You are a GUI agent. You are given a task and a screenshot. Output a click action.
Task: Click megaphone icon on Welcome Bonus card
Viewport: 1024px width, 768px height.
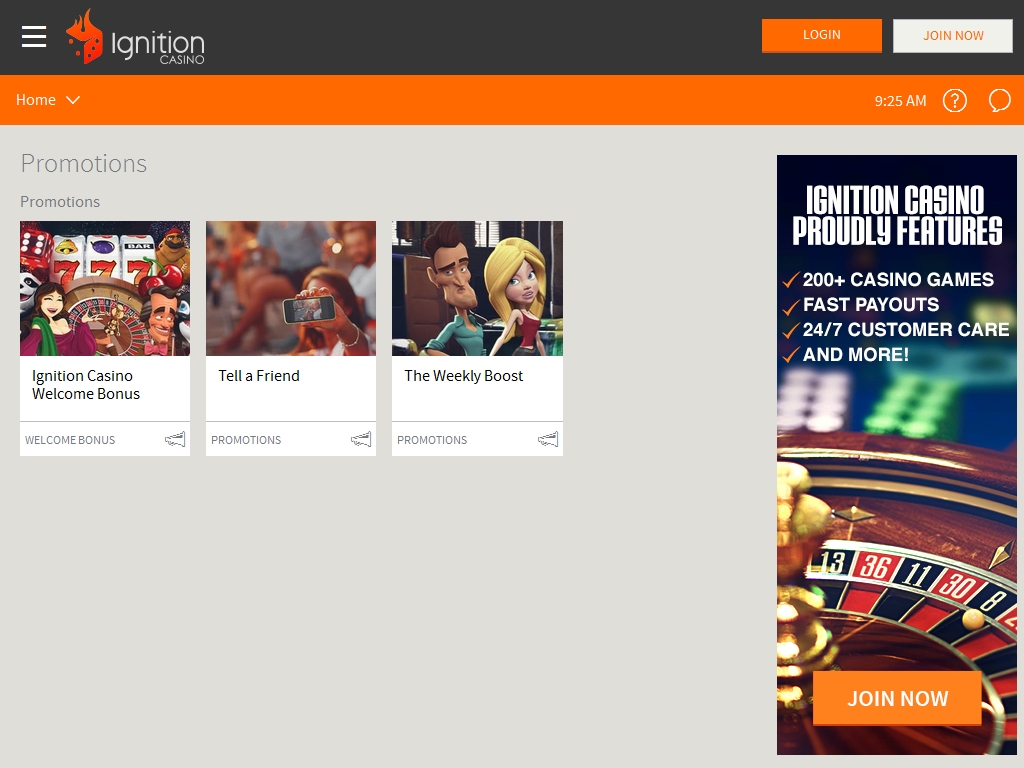(175, 440)
